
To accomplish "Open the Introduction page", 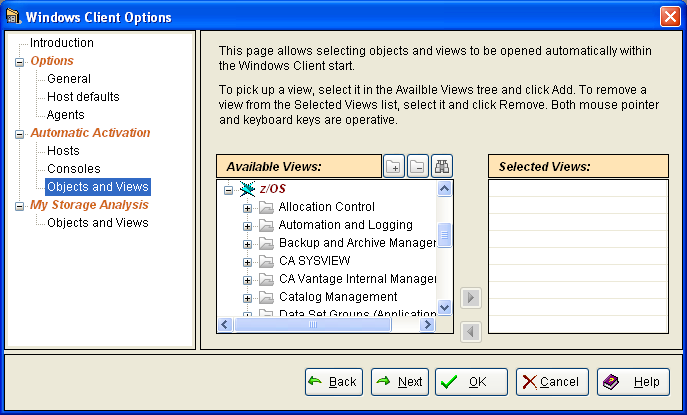I will click(62, 43).
